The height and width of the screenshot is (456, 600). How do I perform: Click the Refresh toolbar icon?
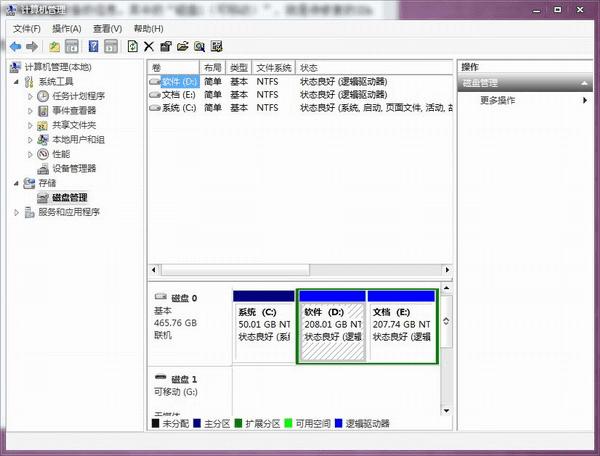pos(132,47)
